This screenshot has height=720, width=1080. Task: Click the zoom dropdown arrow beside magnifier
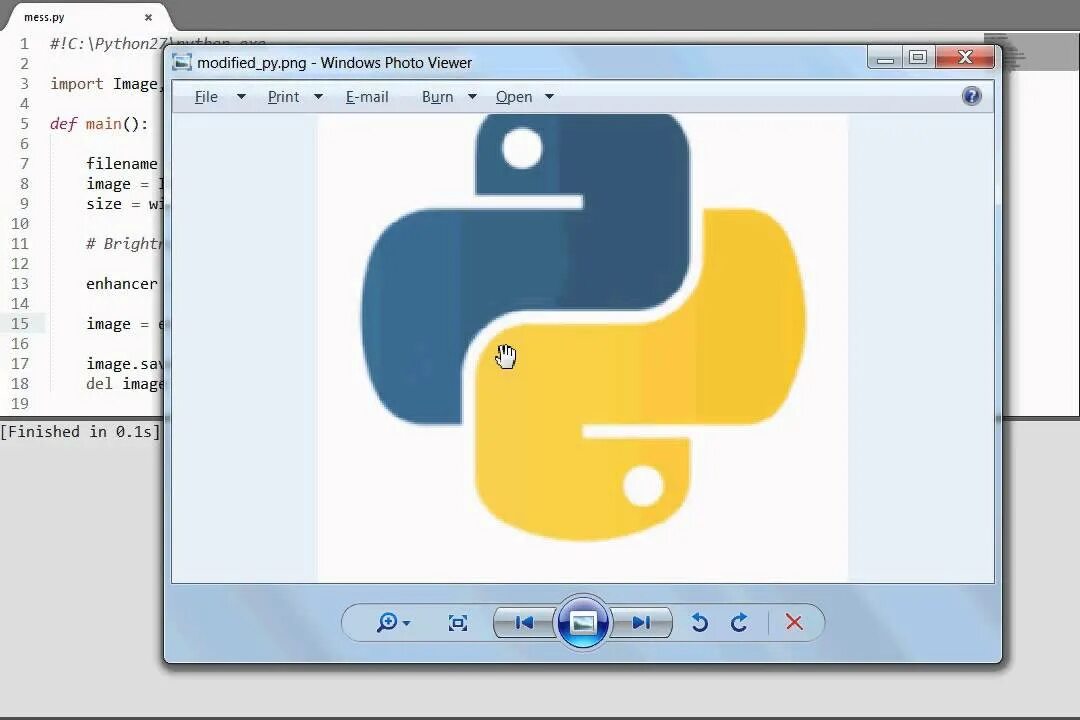tap(406, 623)
